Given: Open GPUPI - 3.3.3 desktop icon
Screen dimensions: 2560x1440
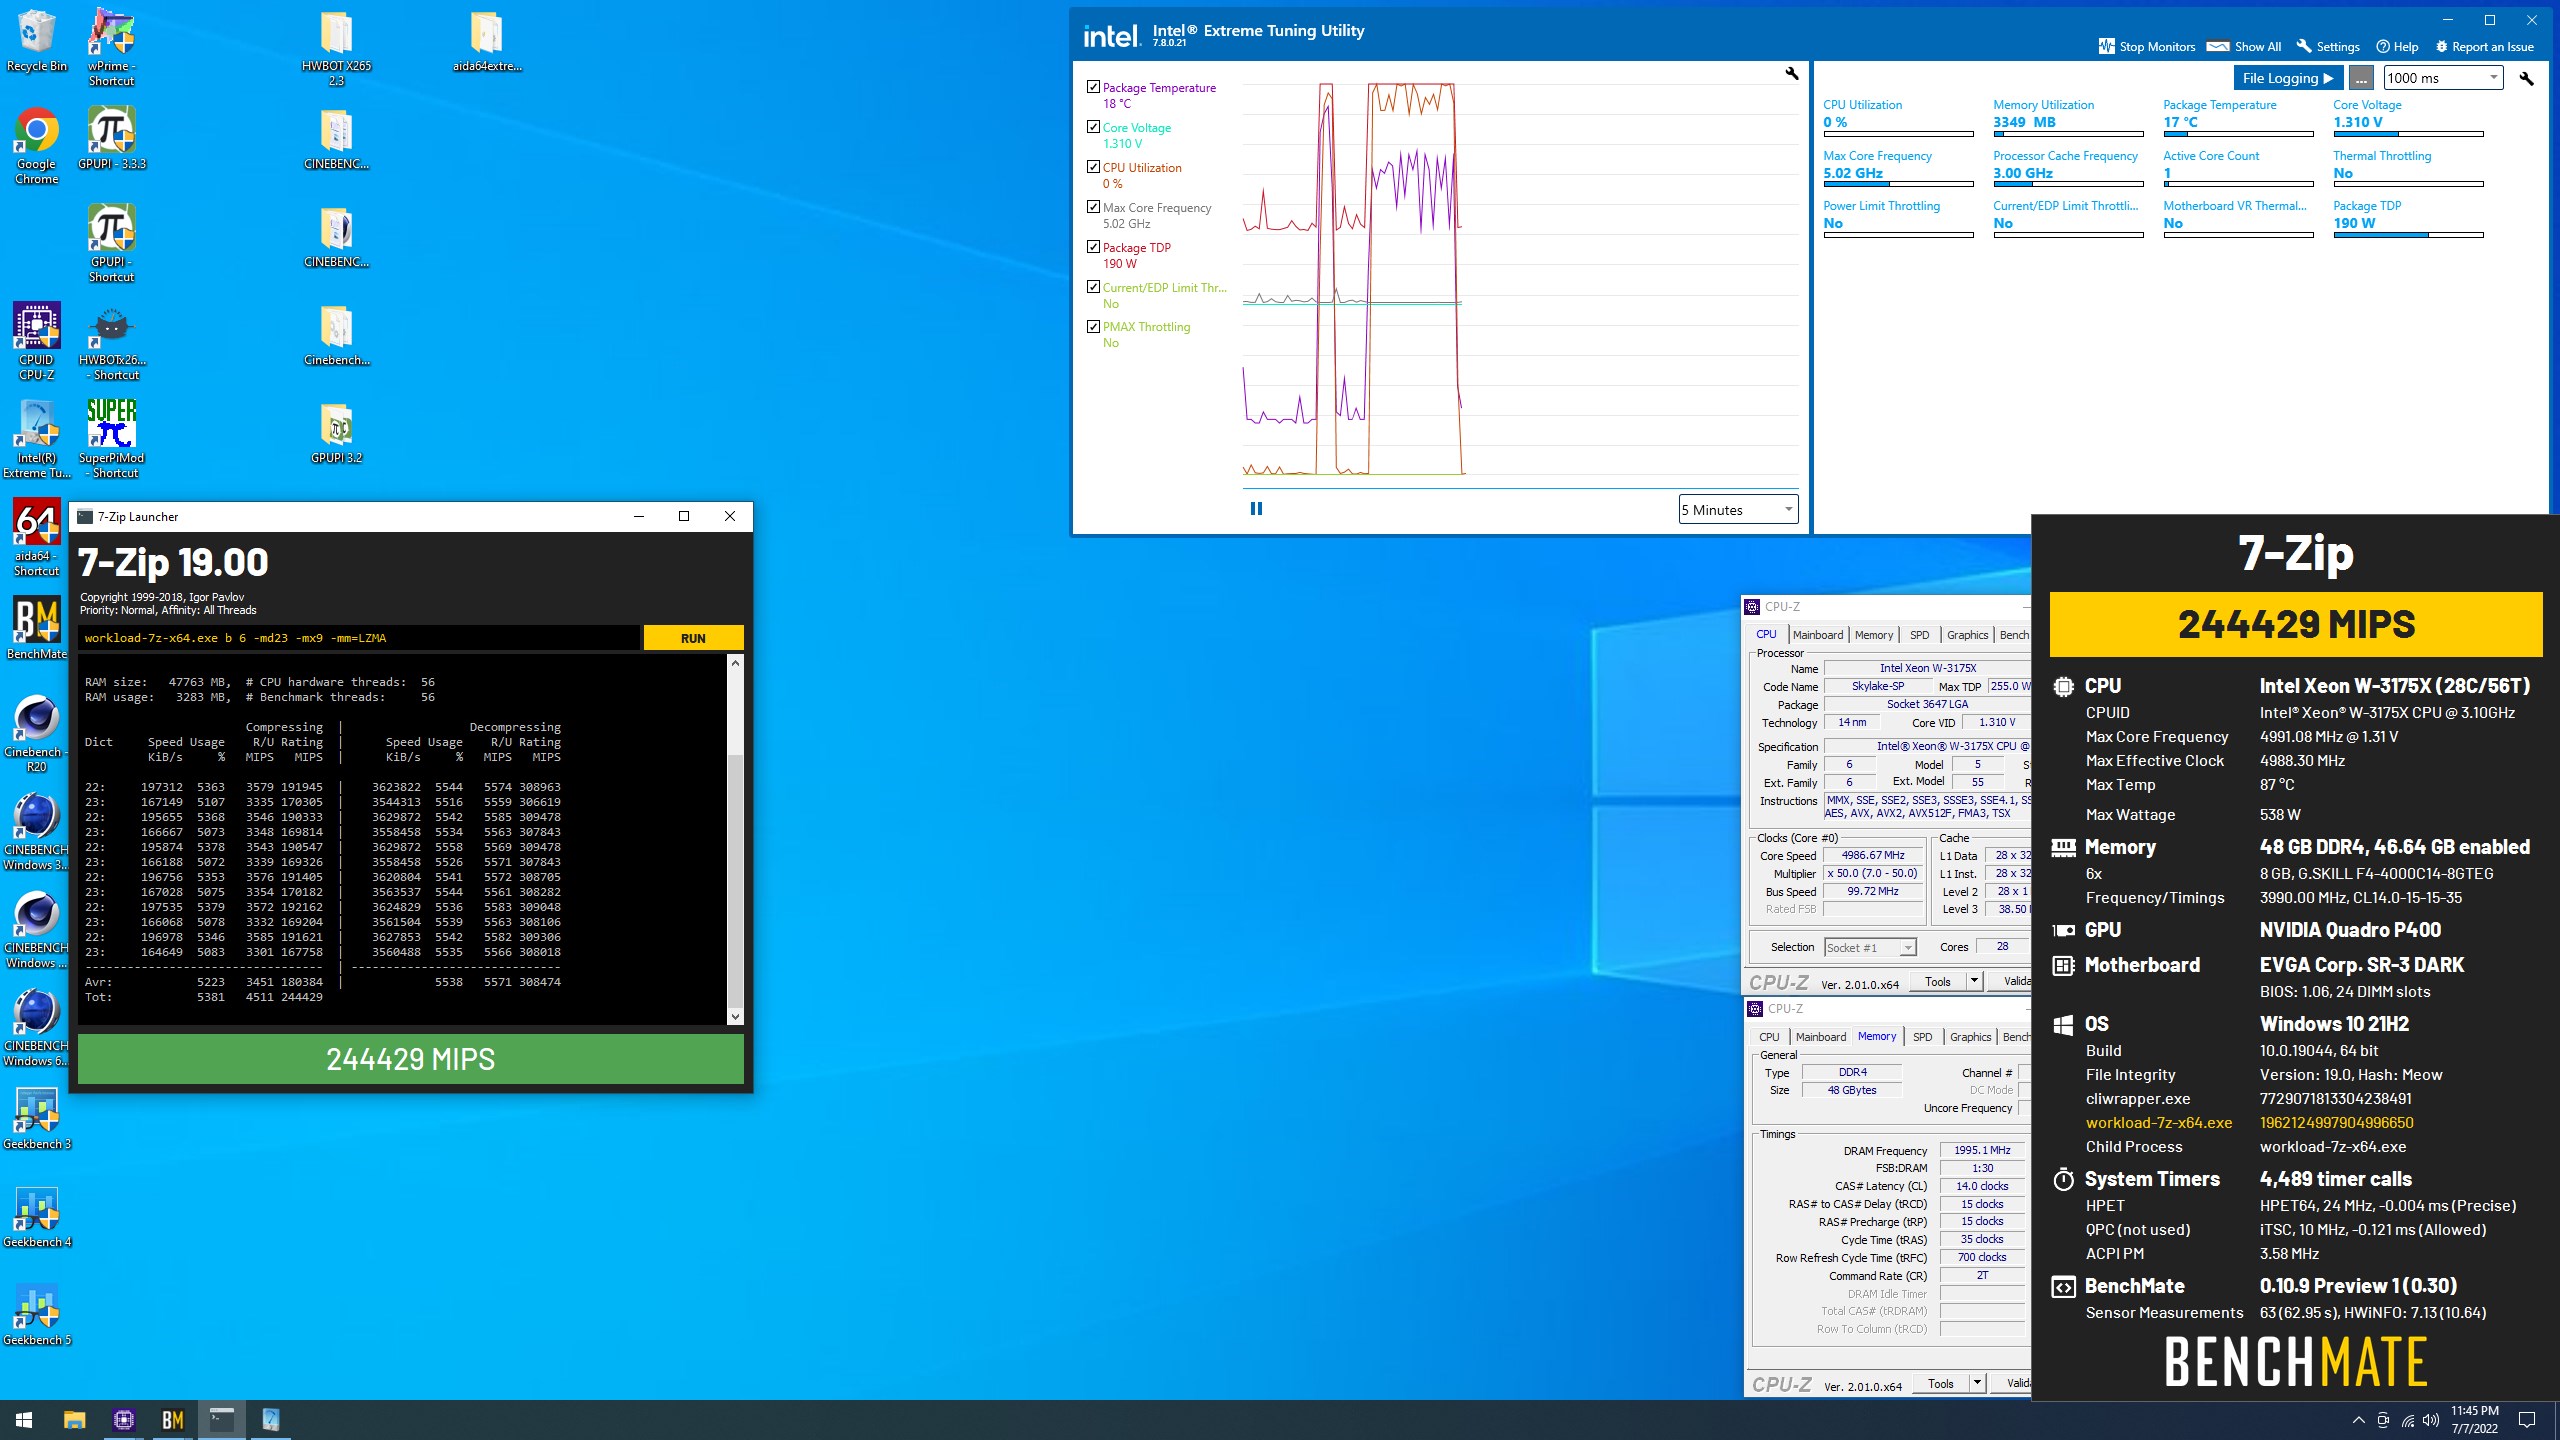Looking at the screenshot, I should tap(111, 138).
